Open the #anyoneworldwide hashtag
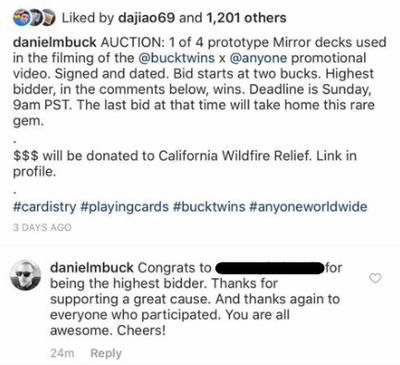This screenshot has width=400, height=365. click(308, 207)
